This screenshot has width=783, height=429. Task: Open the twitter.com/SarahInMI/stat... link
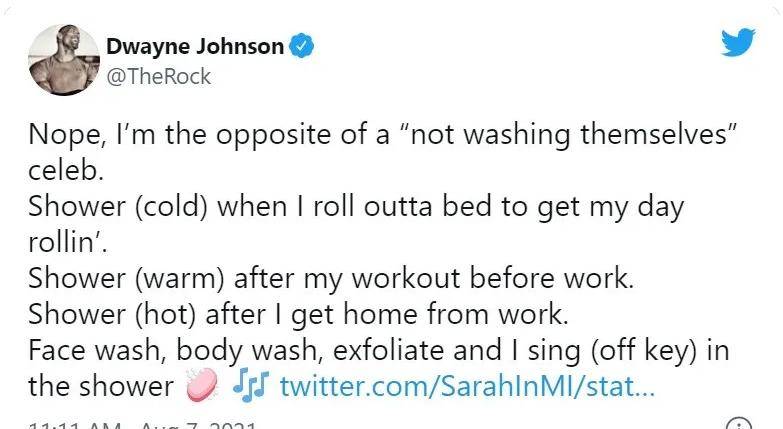[x=467, y=386]
